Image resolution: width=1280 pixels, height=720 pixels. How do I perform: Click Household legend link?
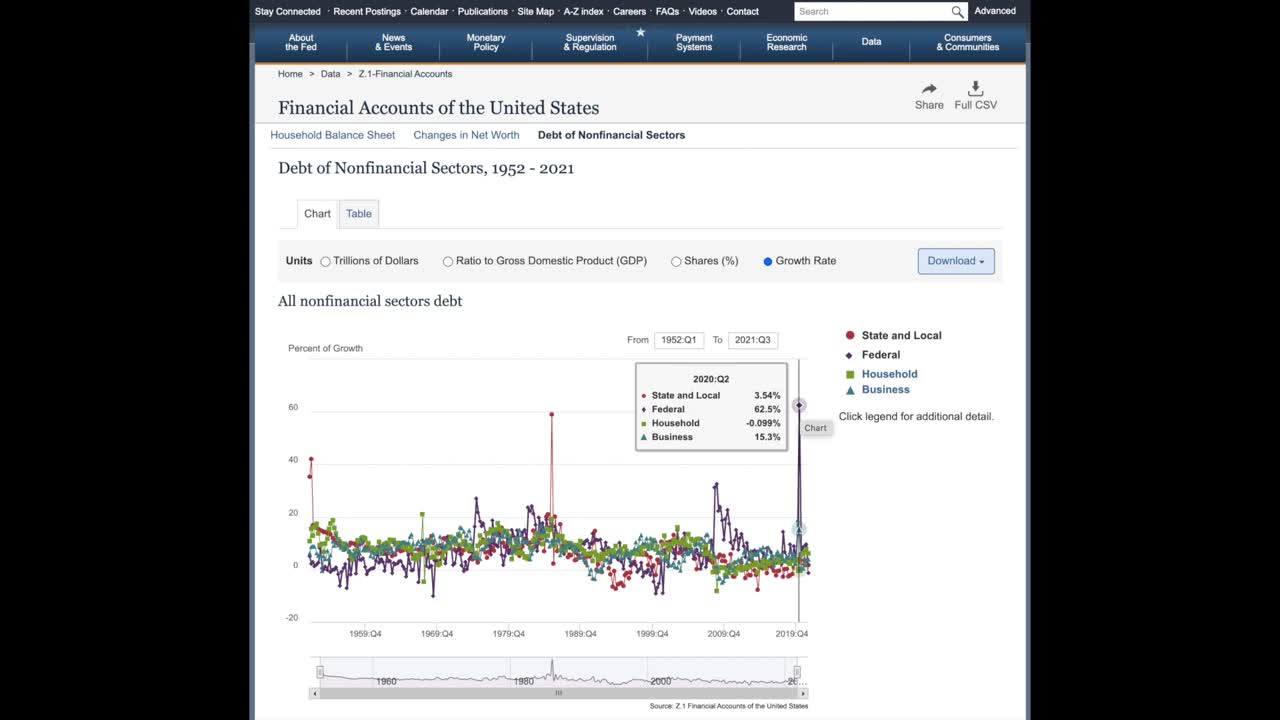[890, 374]
